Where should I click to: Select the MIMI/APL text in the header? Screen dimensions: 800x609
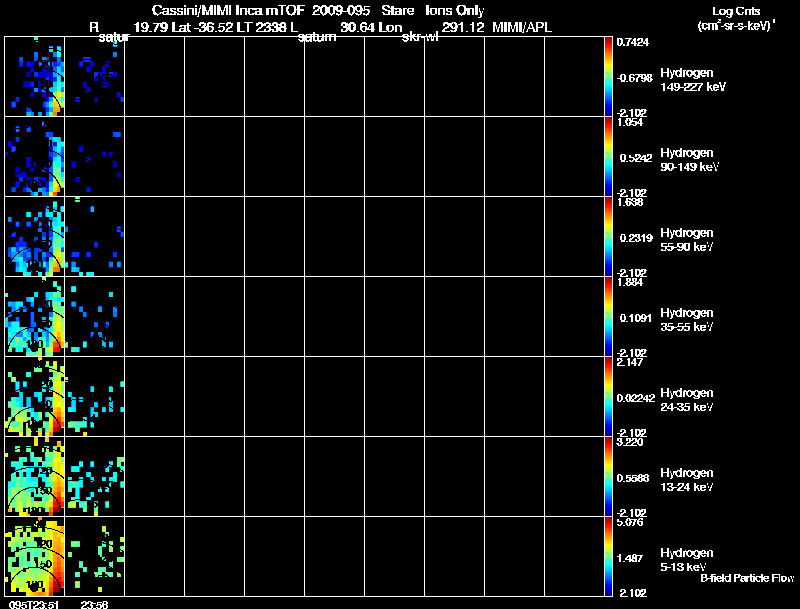coord(522,28)
